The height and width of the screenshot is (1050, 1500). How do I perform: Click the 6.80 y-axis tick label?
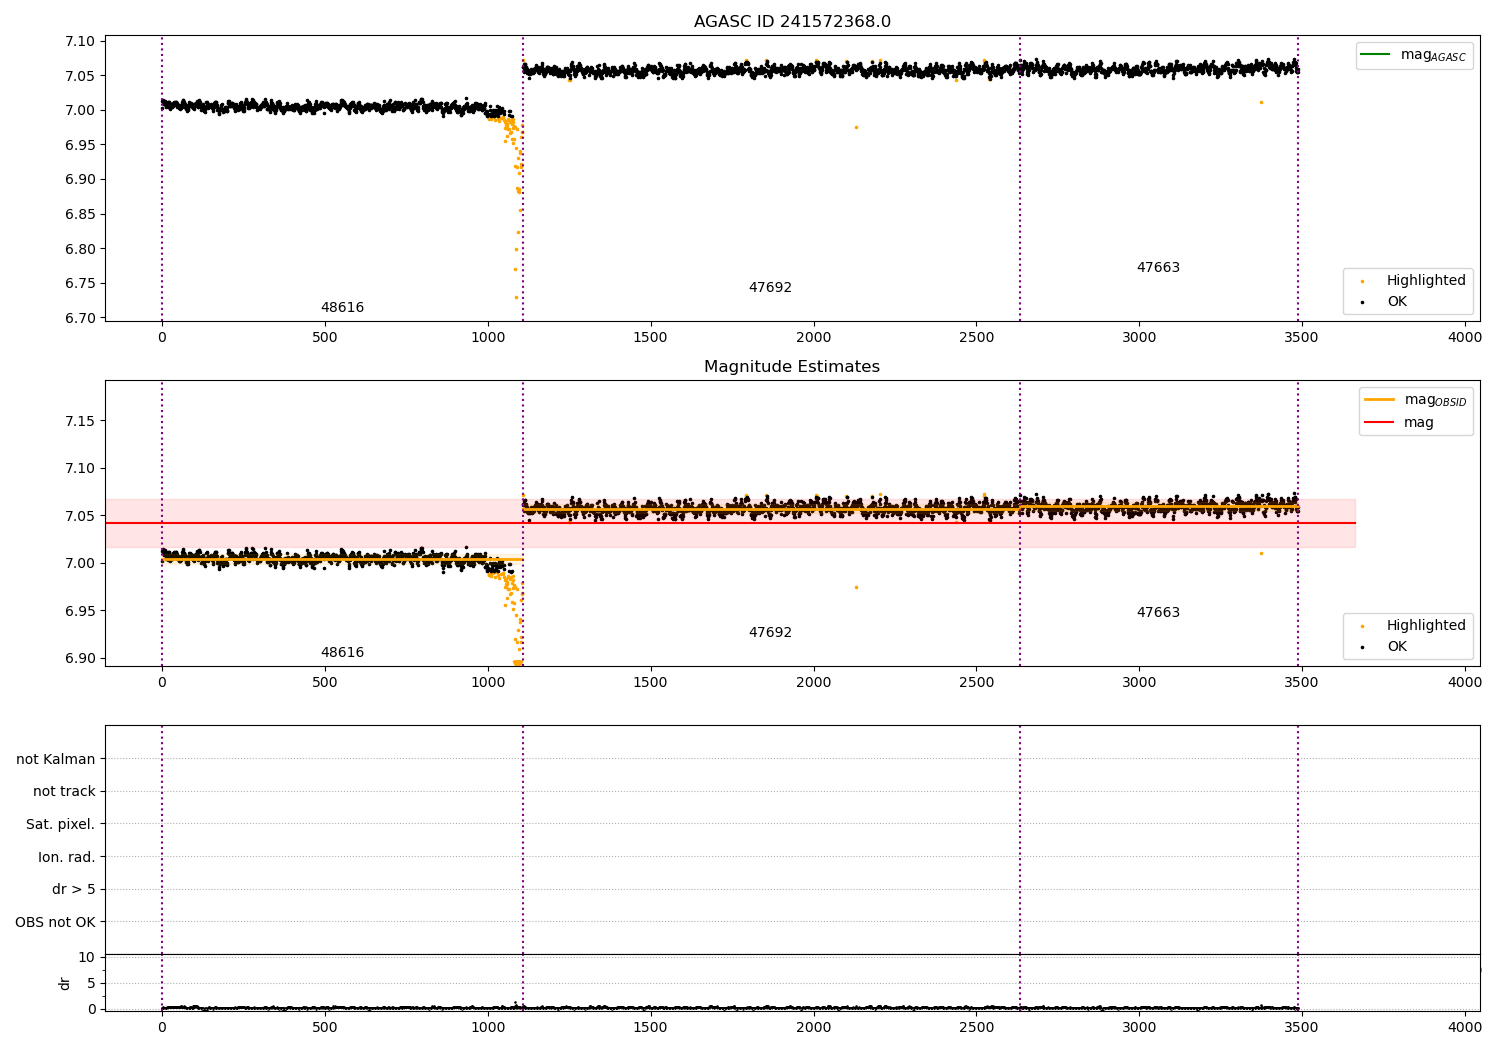click(x=81, y=249)
